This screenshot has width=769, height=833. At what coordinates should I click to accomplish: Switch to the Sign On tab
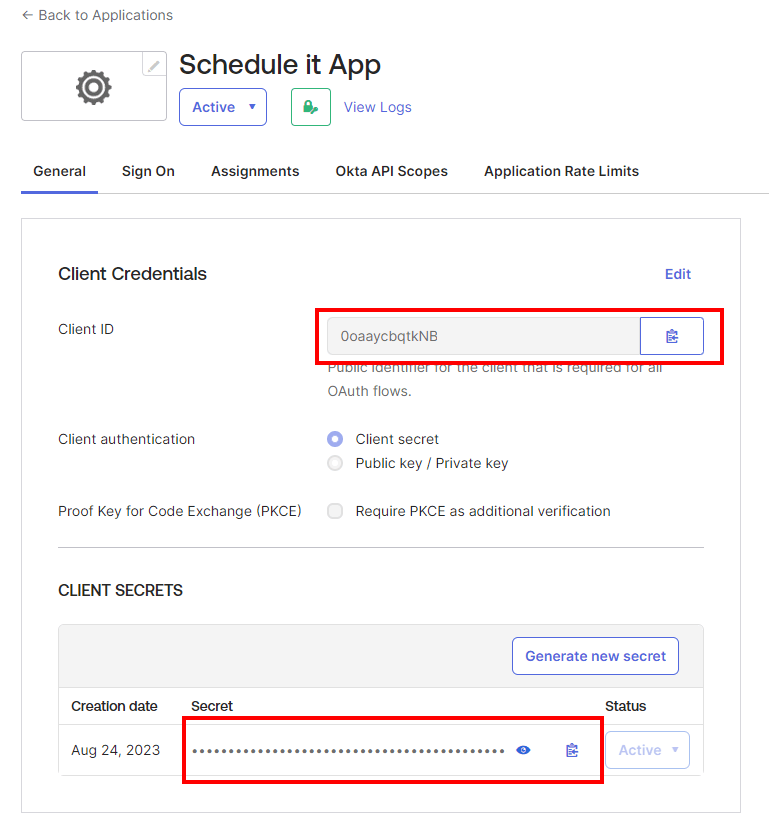148,171
